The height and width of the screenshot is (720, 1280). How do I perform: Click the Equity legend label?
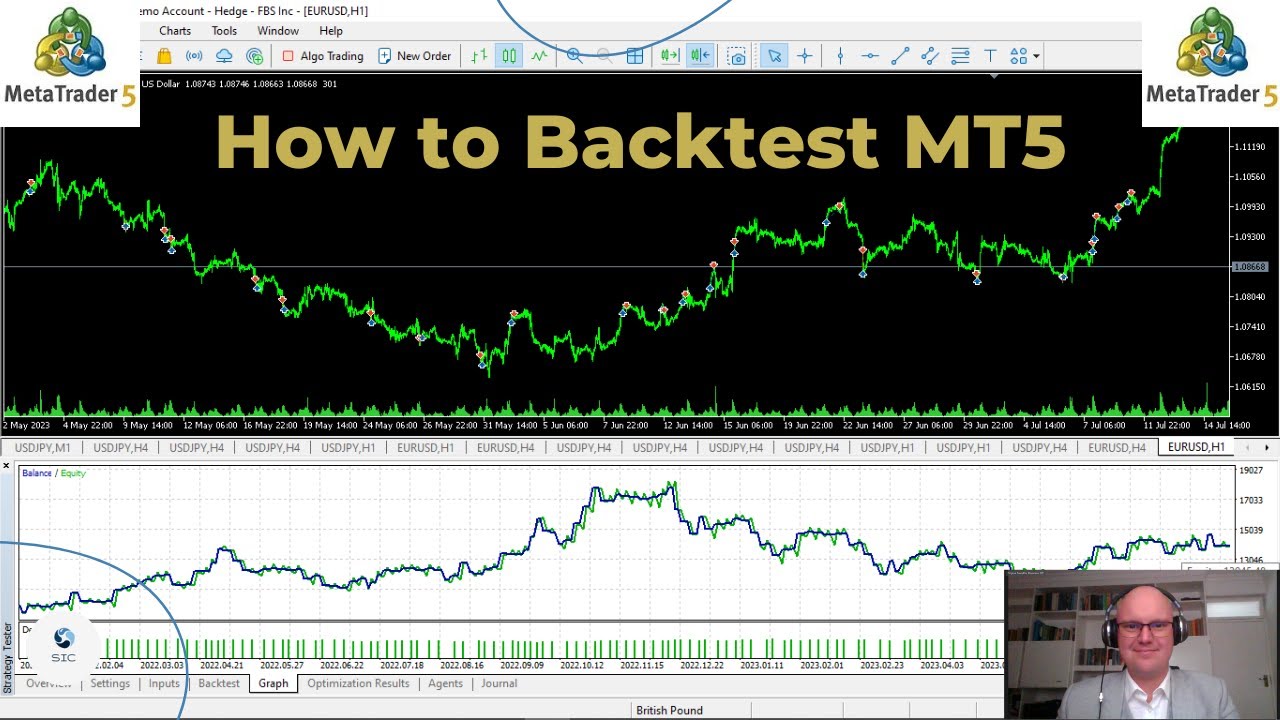73,473
